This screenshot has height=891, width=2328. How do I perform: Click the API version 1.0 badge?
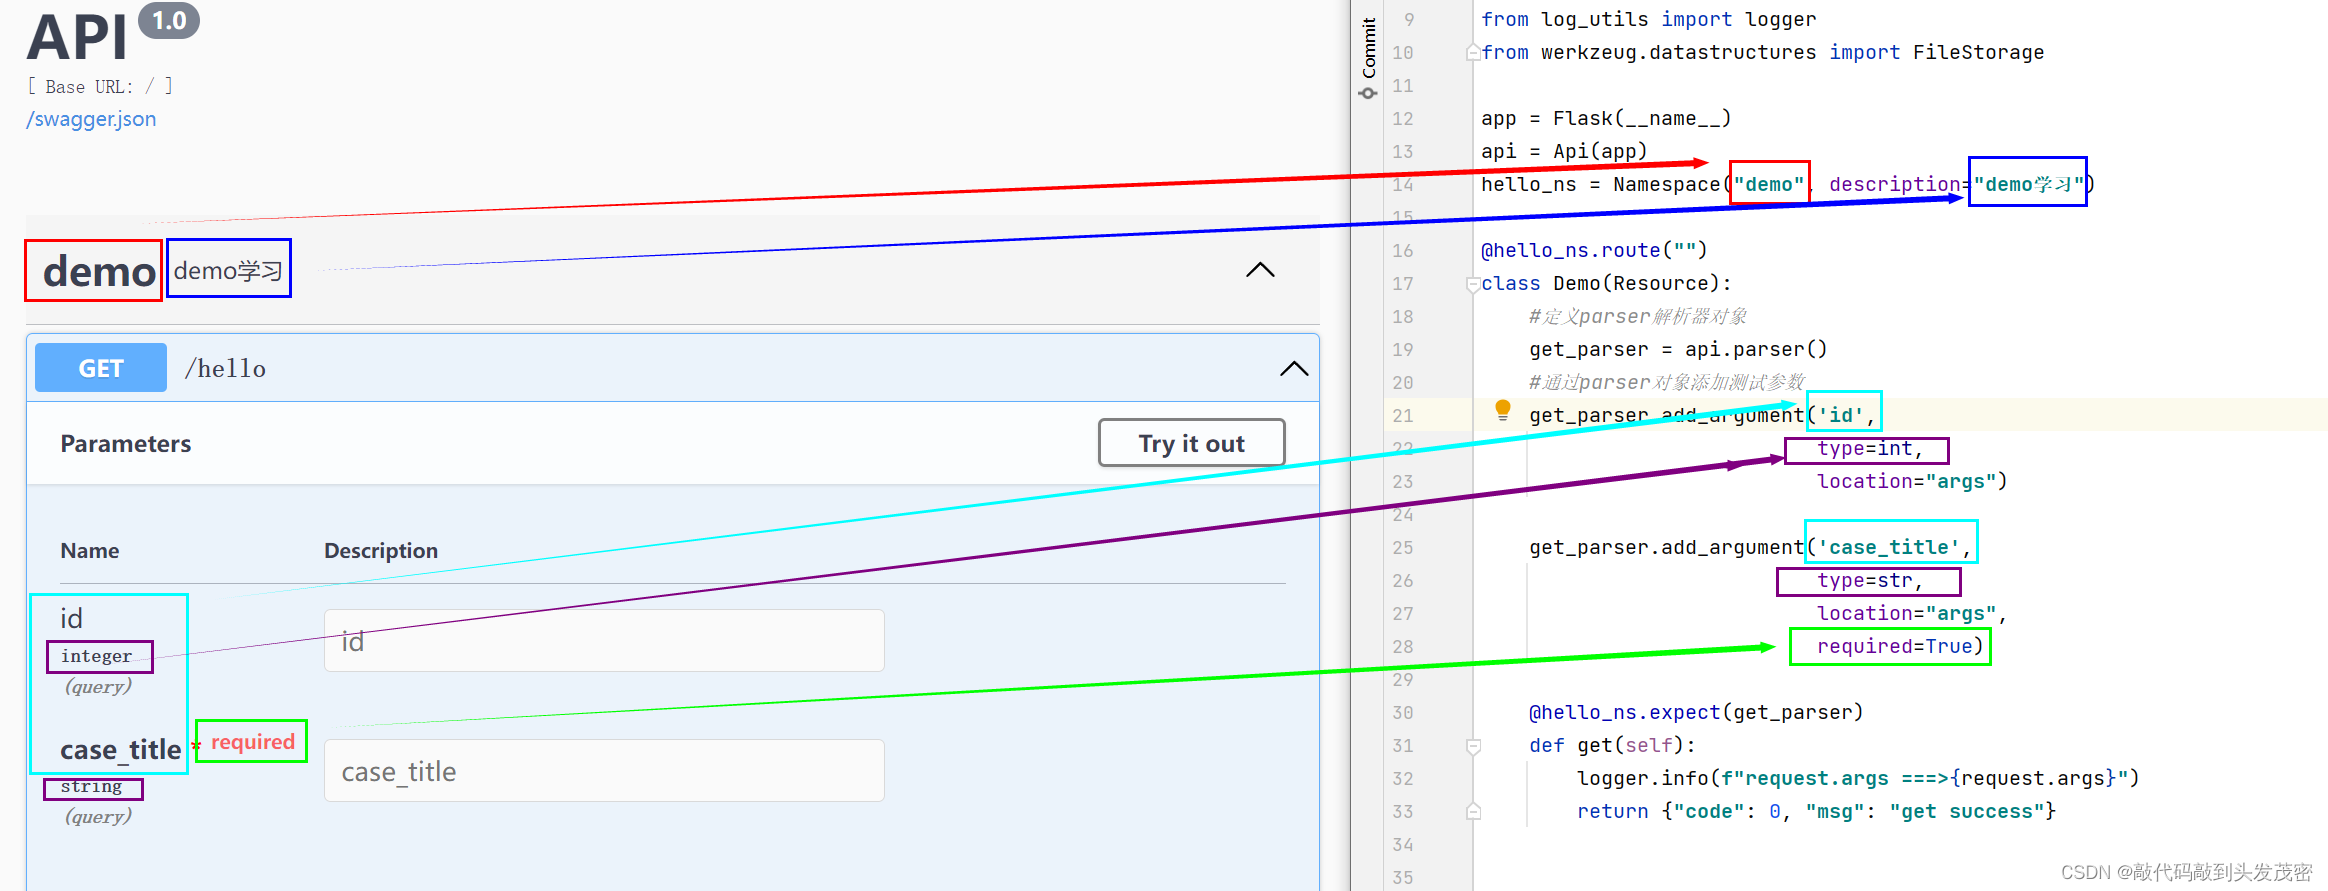pyautogui.click(x=169, y=21)
